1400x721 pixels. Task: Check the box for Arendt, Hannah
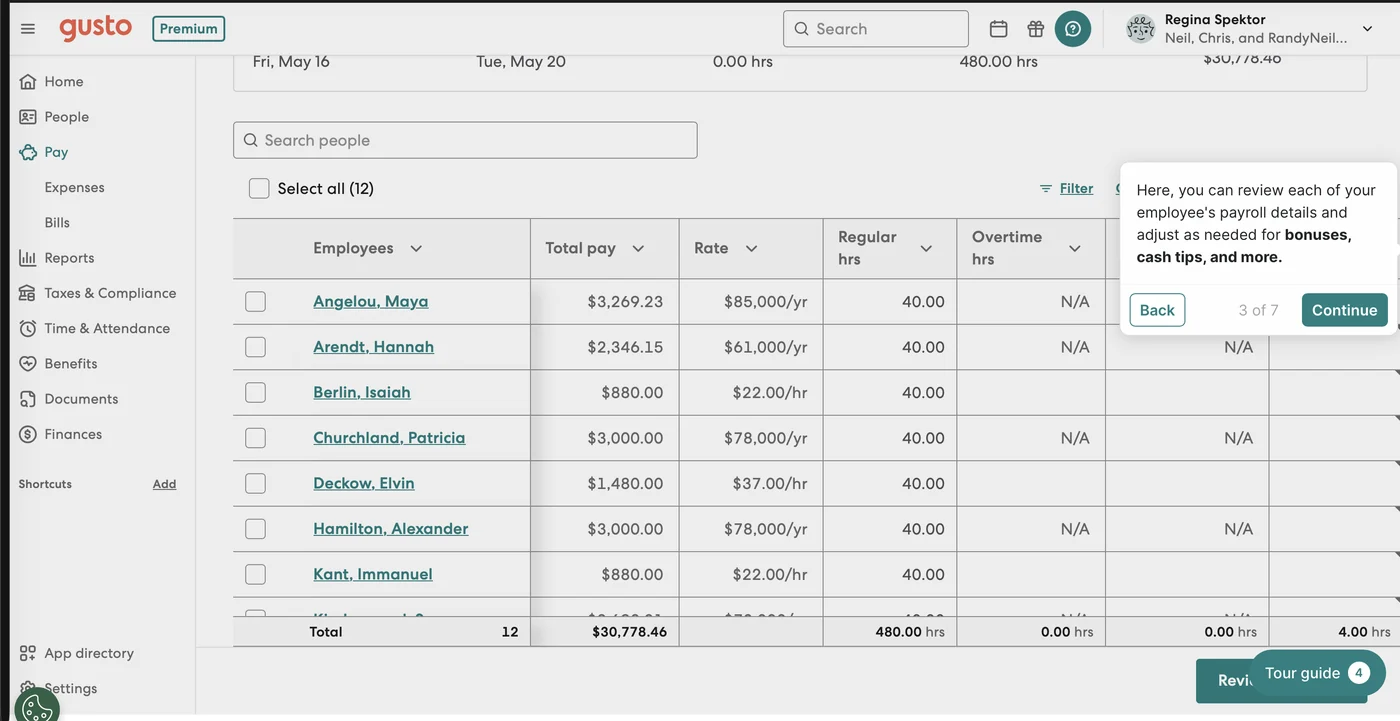coord(256,347)
